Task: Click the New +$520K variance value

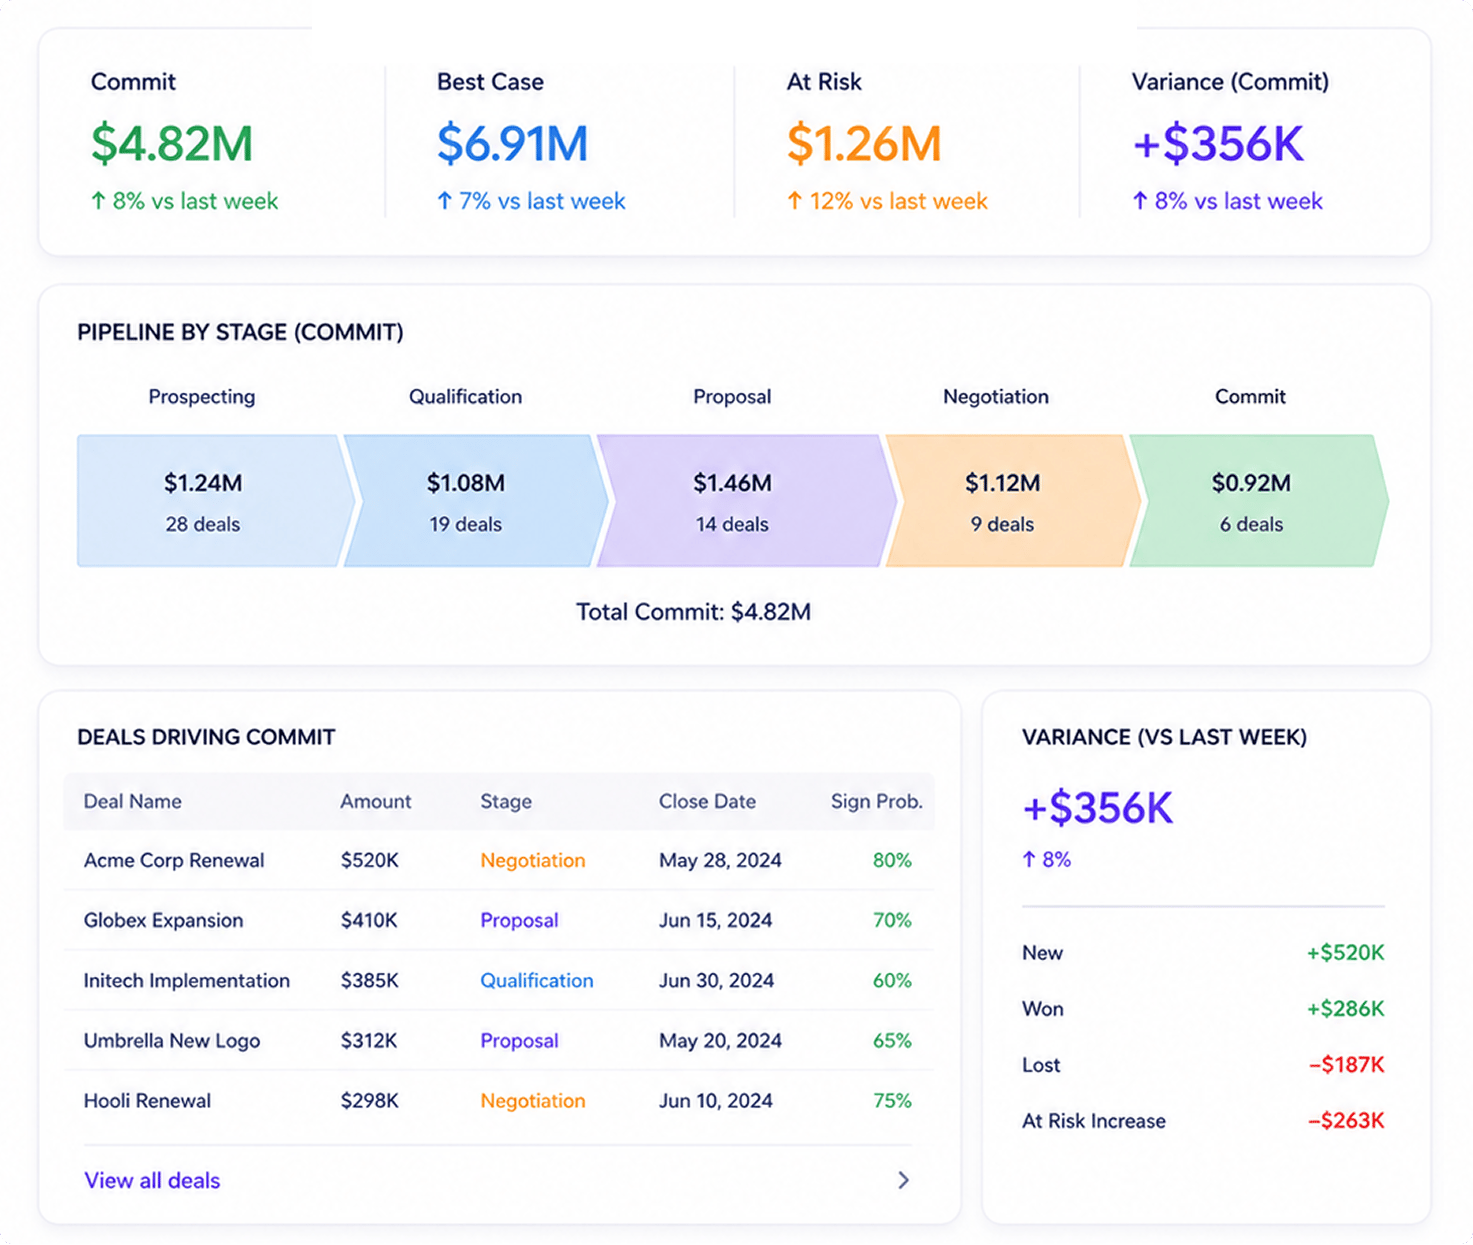Action: [1345, 953]
